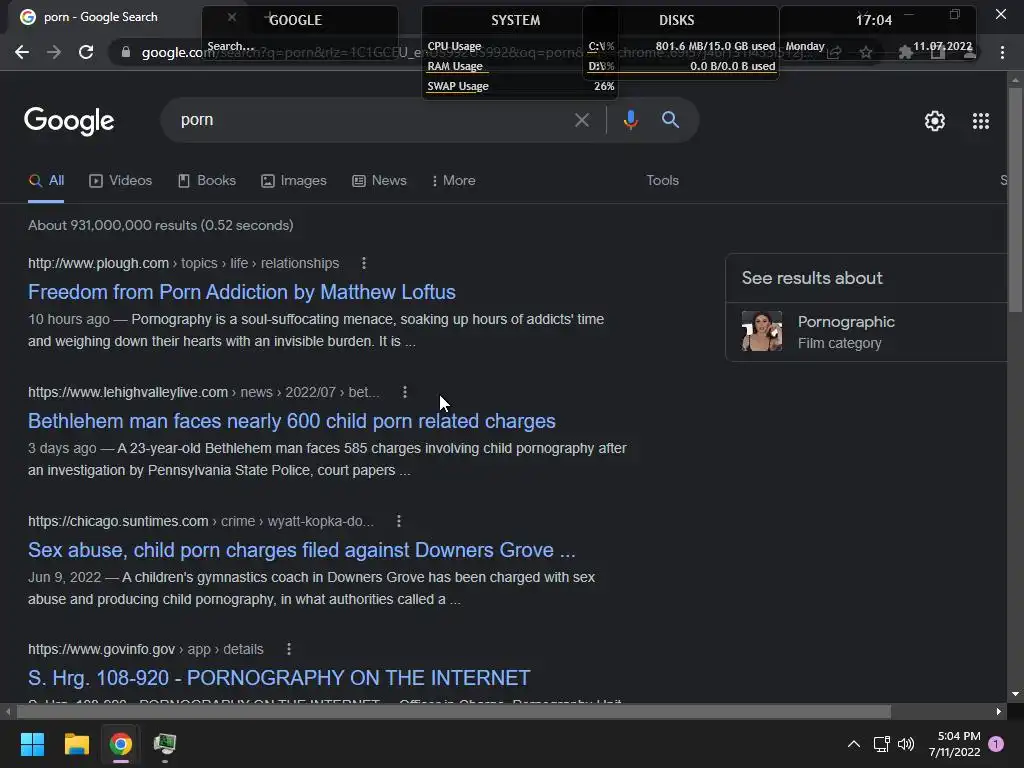Click the plough.com breadcrumb URL
The image size is (1024, 768).
[184, 263]
